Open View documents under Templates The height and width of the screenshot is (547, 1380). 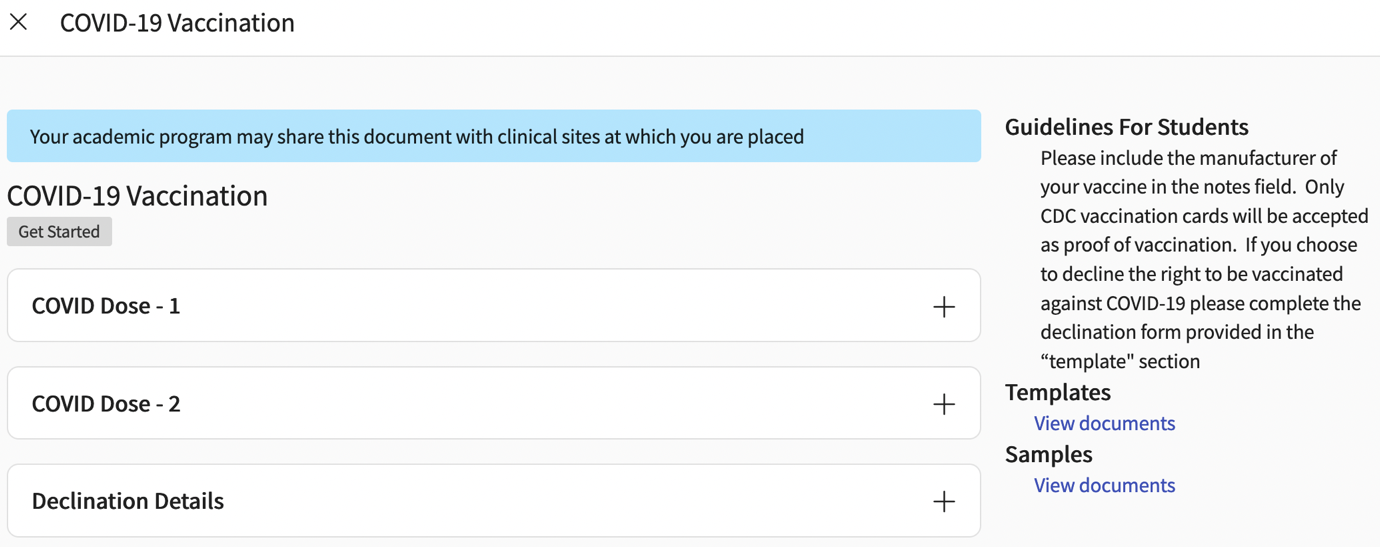coord(1104,423)
